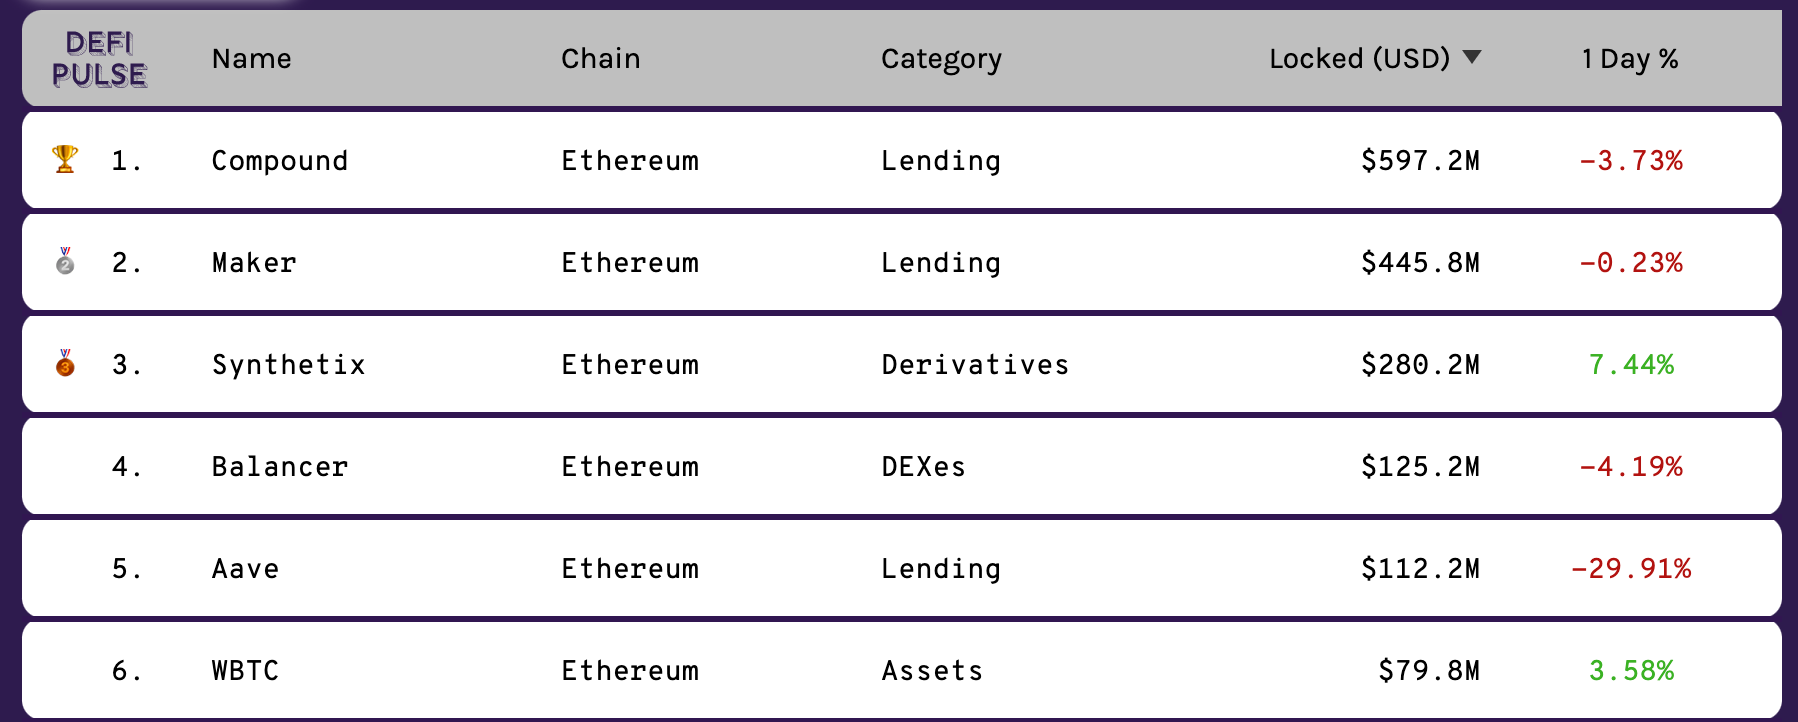This screenshot has height=722, width=1798.
Task: Click the Assets category for WBTC
Action: (x=932, y=671)
